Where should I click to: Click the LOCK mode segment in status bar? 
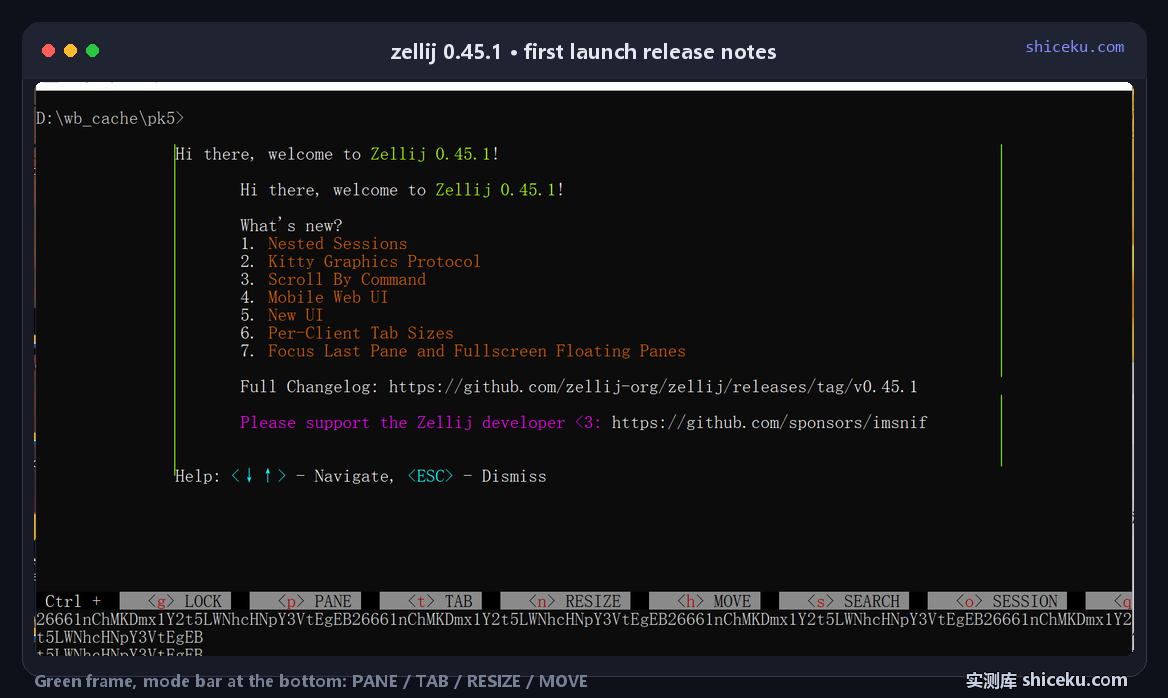(x=175, y=601)
